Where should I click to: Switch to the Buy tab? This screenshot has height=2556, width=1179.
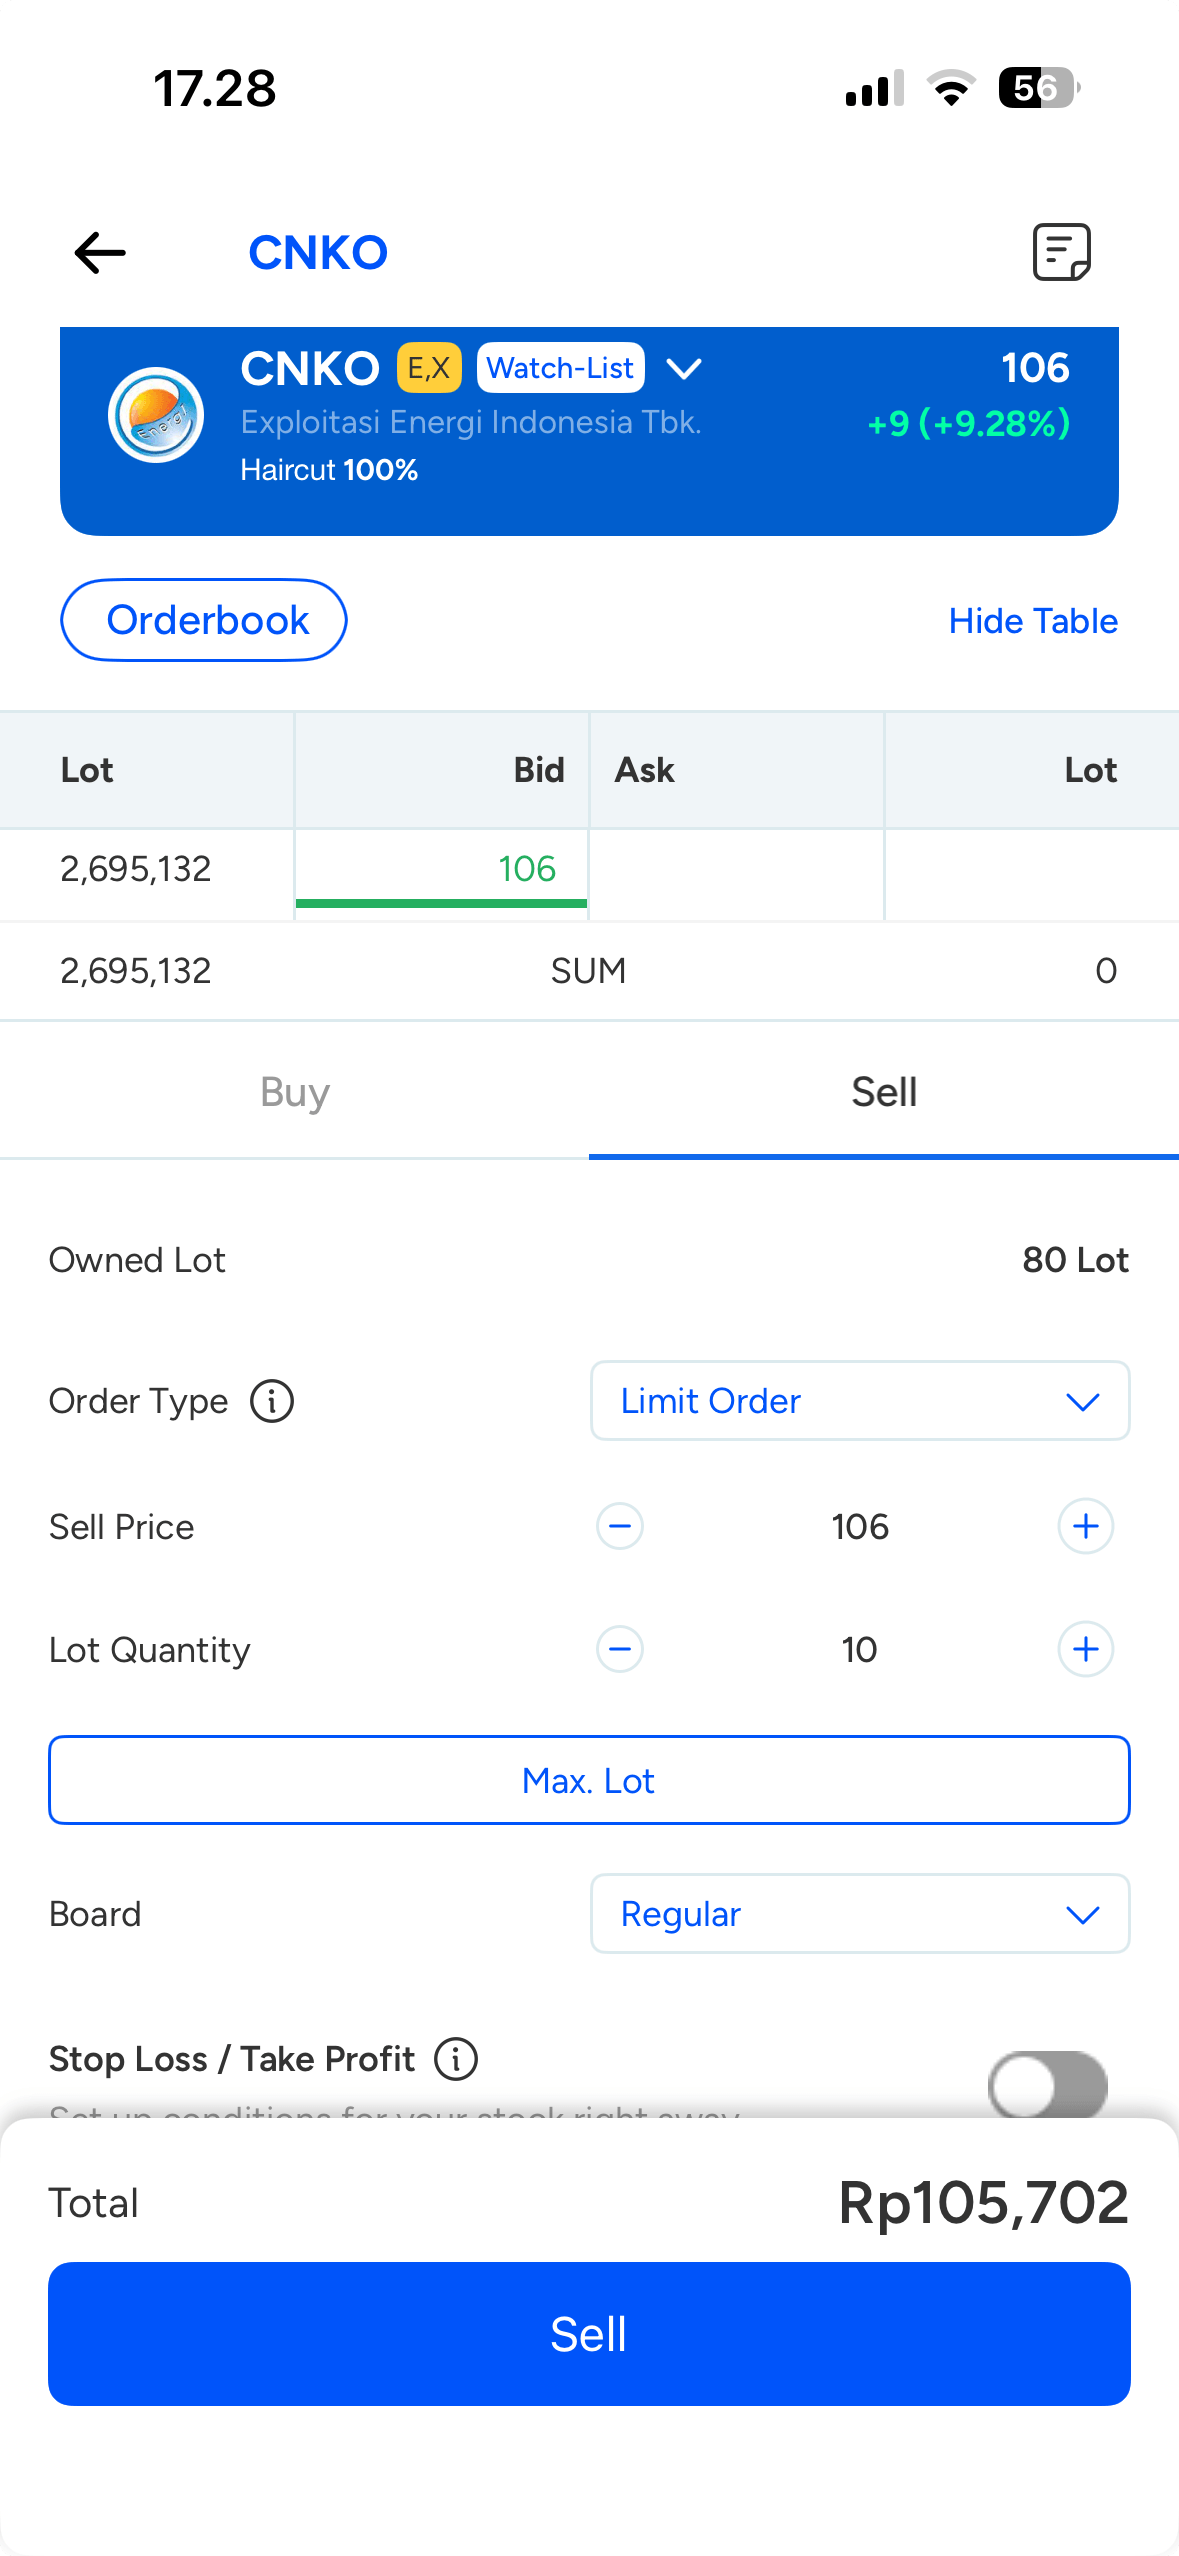click(295, 1092)
